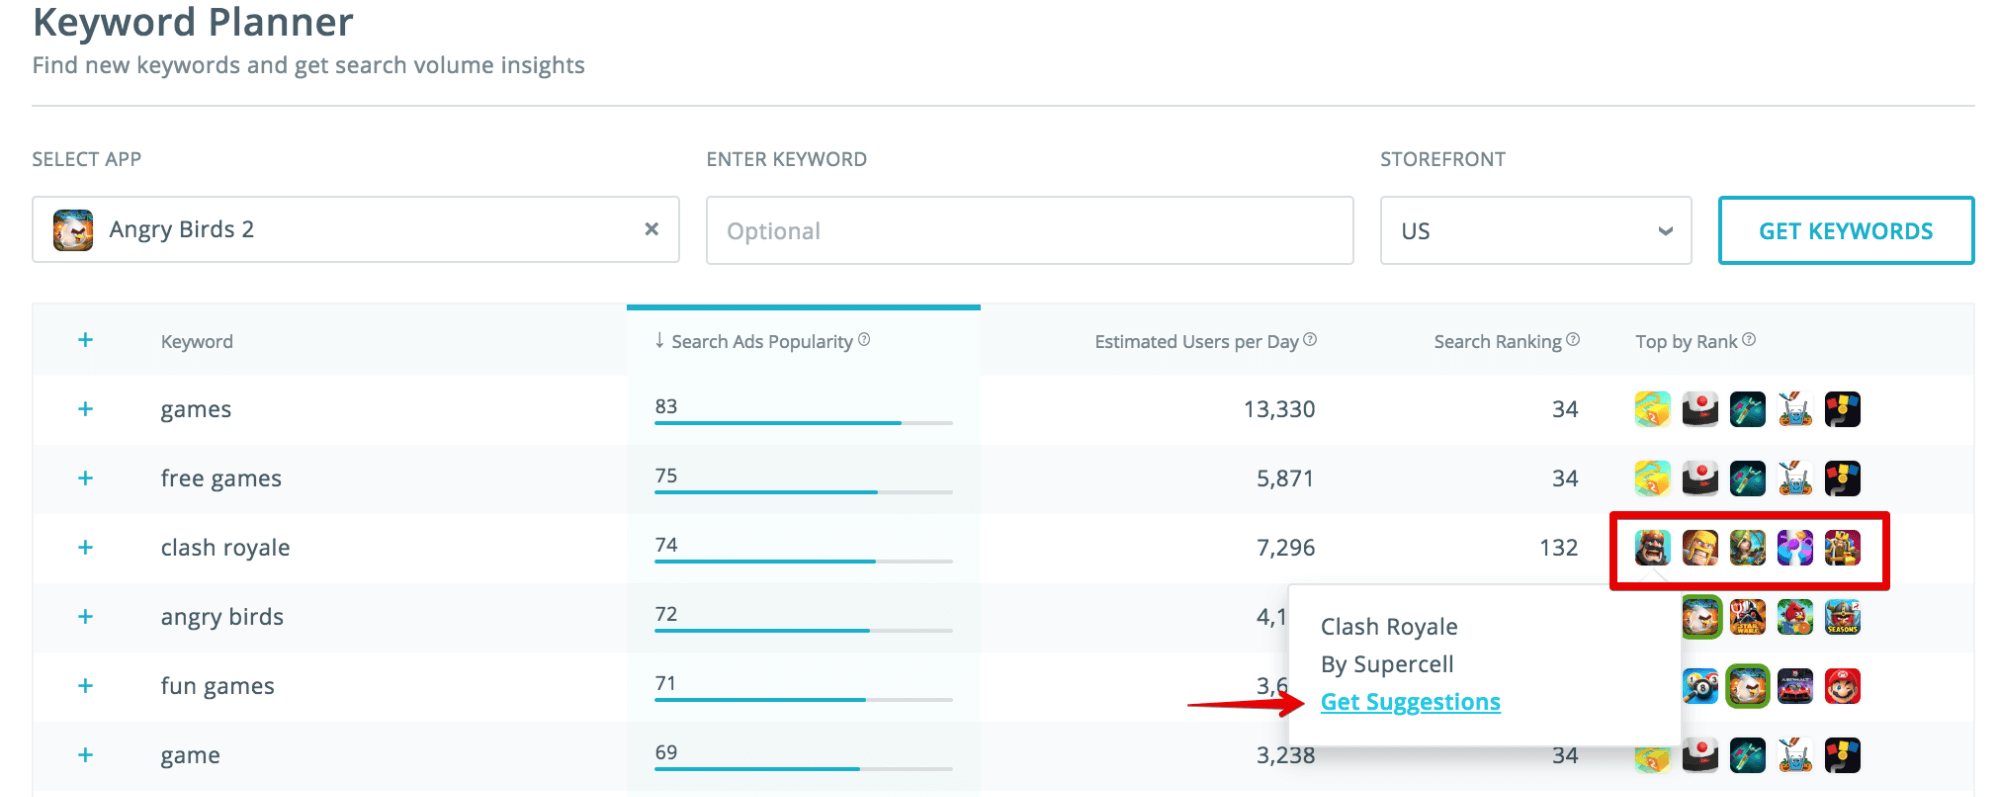This screenshot has width=1999, height=797.
Task: Open help tooltip for Top by Rank
Action: 1749,340
